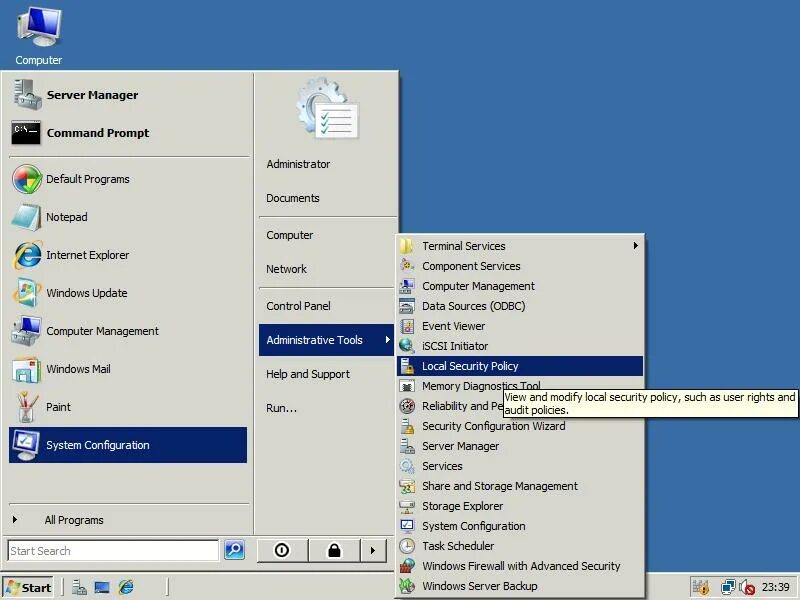Click the Internet Explorer icon in Start menu
Screen dimensions: 800x600
(x=27, y=255)
